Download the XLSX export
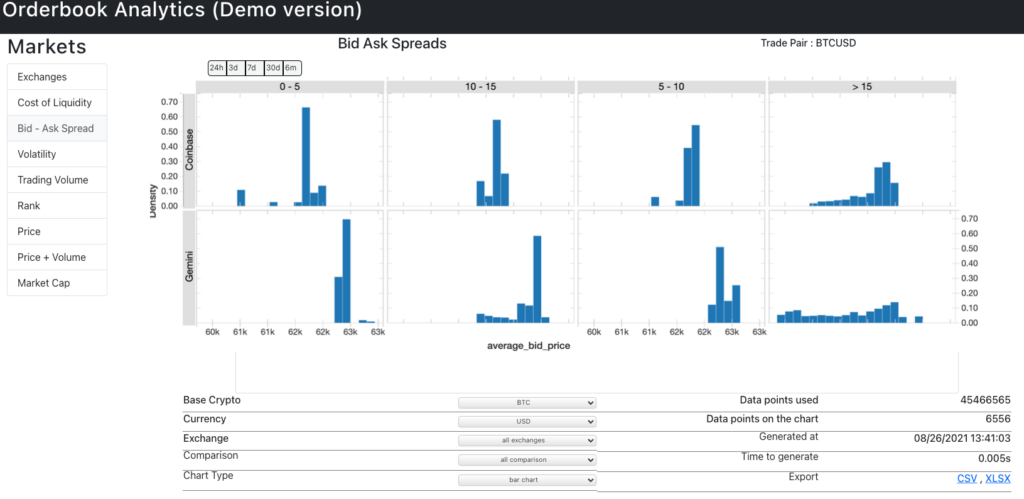 [997, 479]
